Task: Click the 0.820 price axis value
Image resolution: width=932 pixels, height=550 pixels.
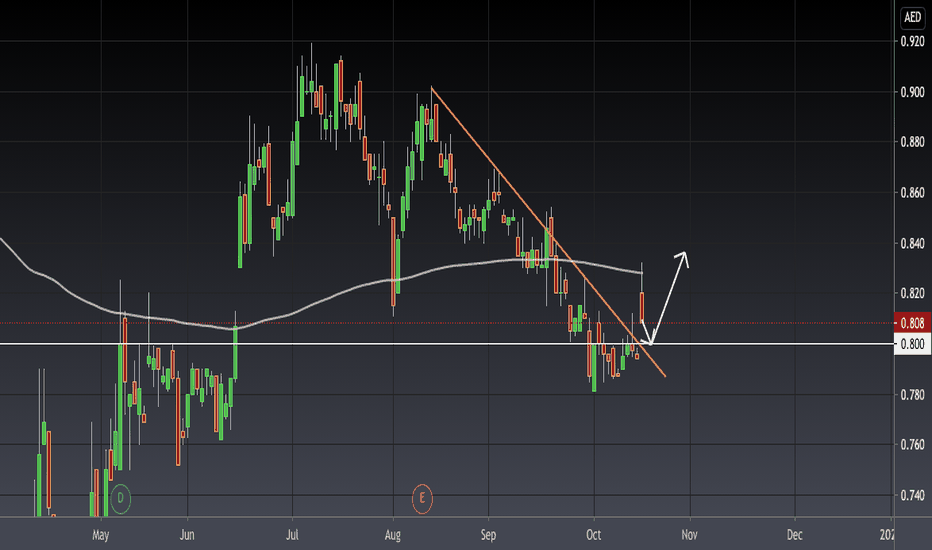Action: click(912, 293)
